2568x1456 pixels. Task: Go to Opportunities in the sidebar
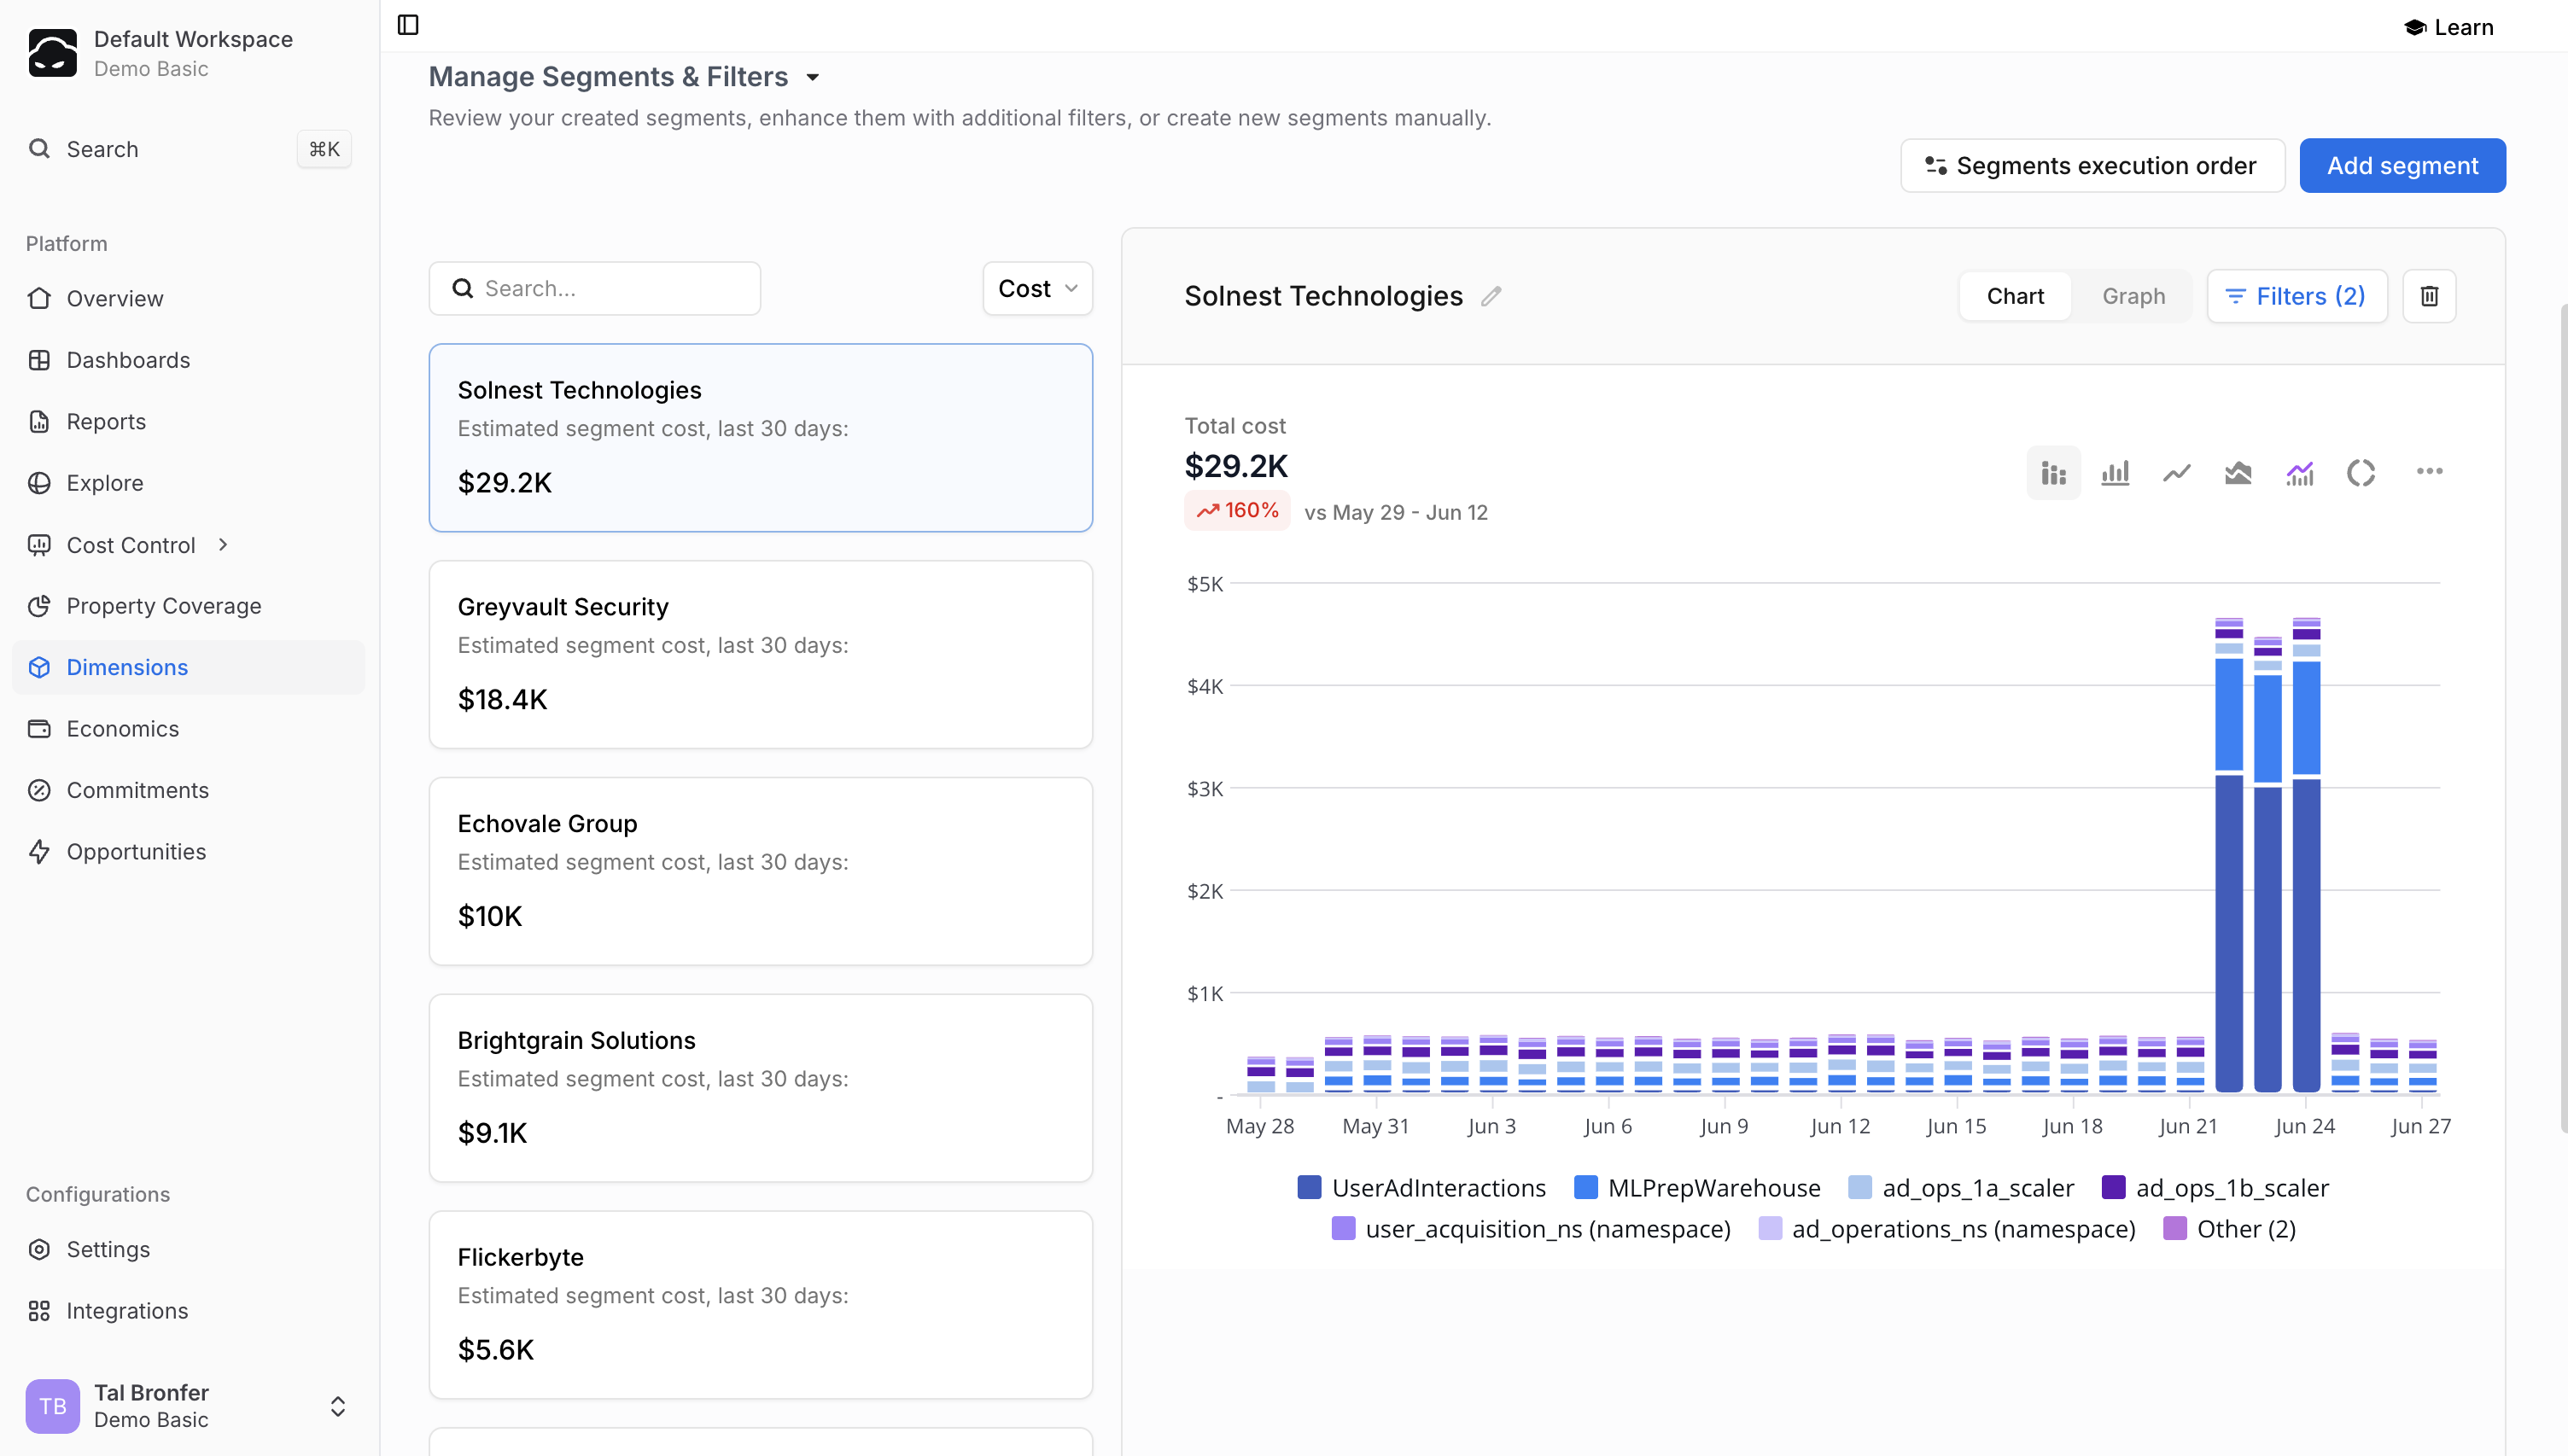pos(136,852)
